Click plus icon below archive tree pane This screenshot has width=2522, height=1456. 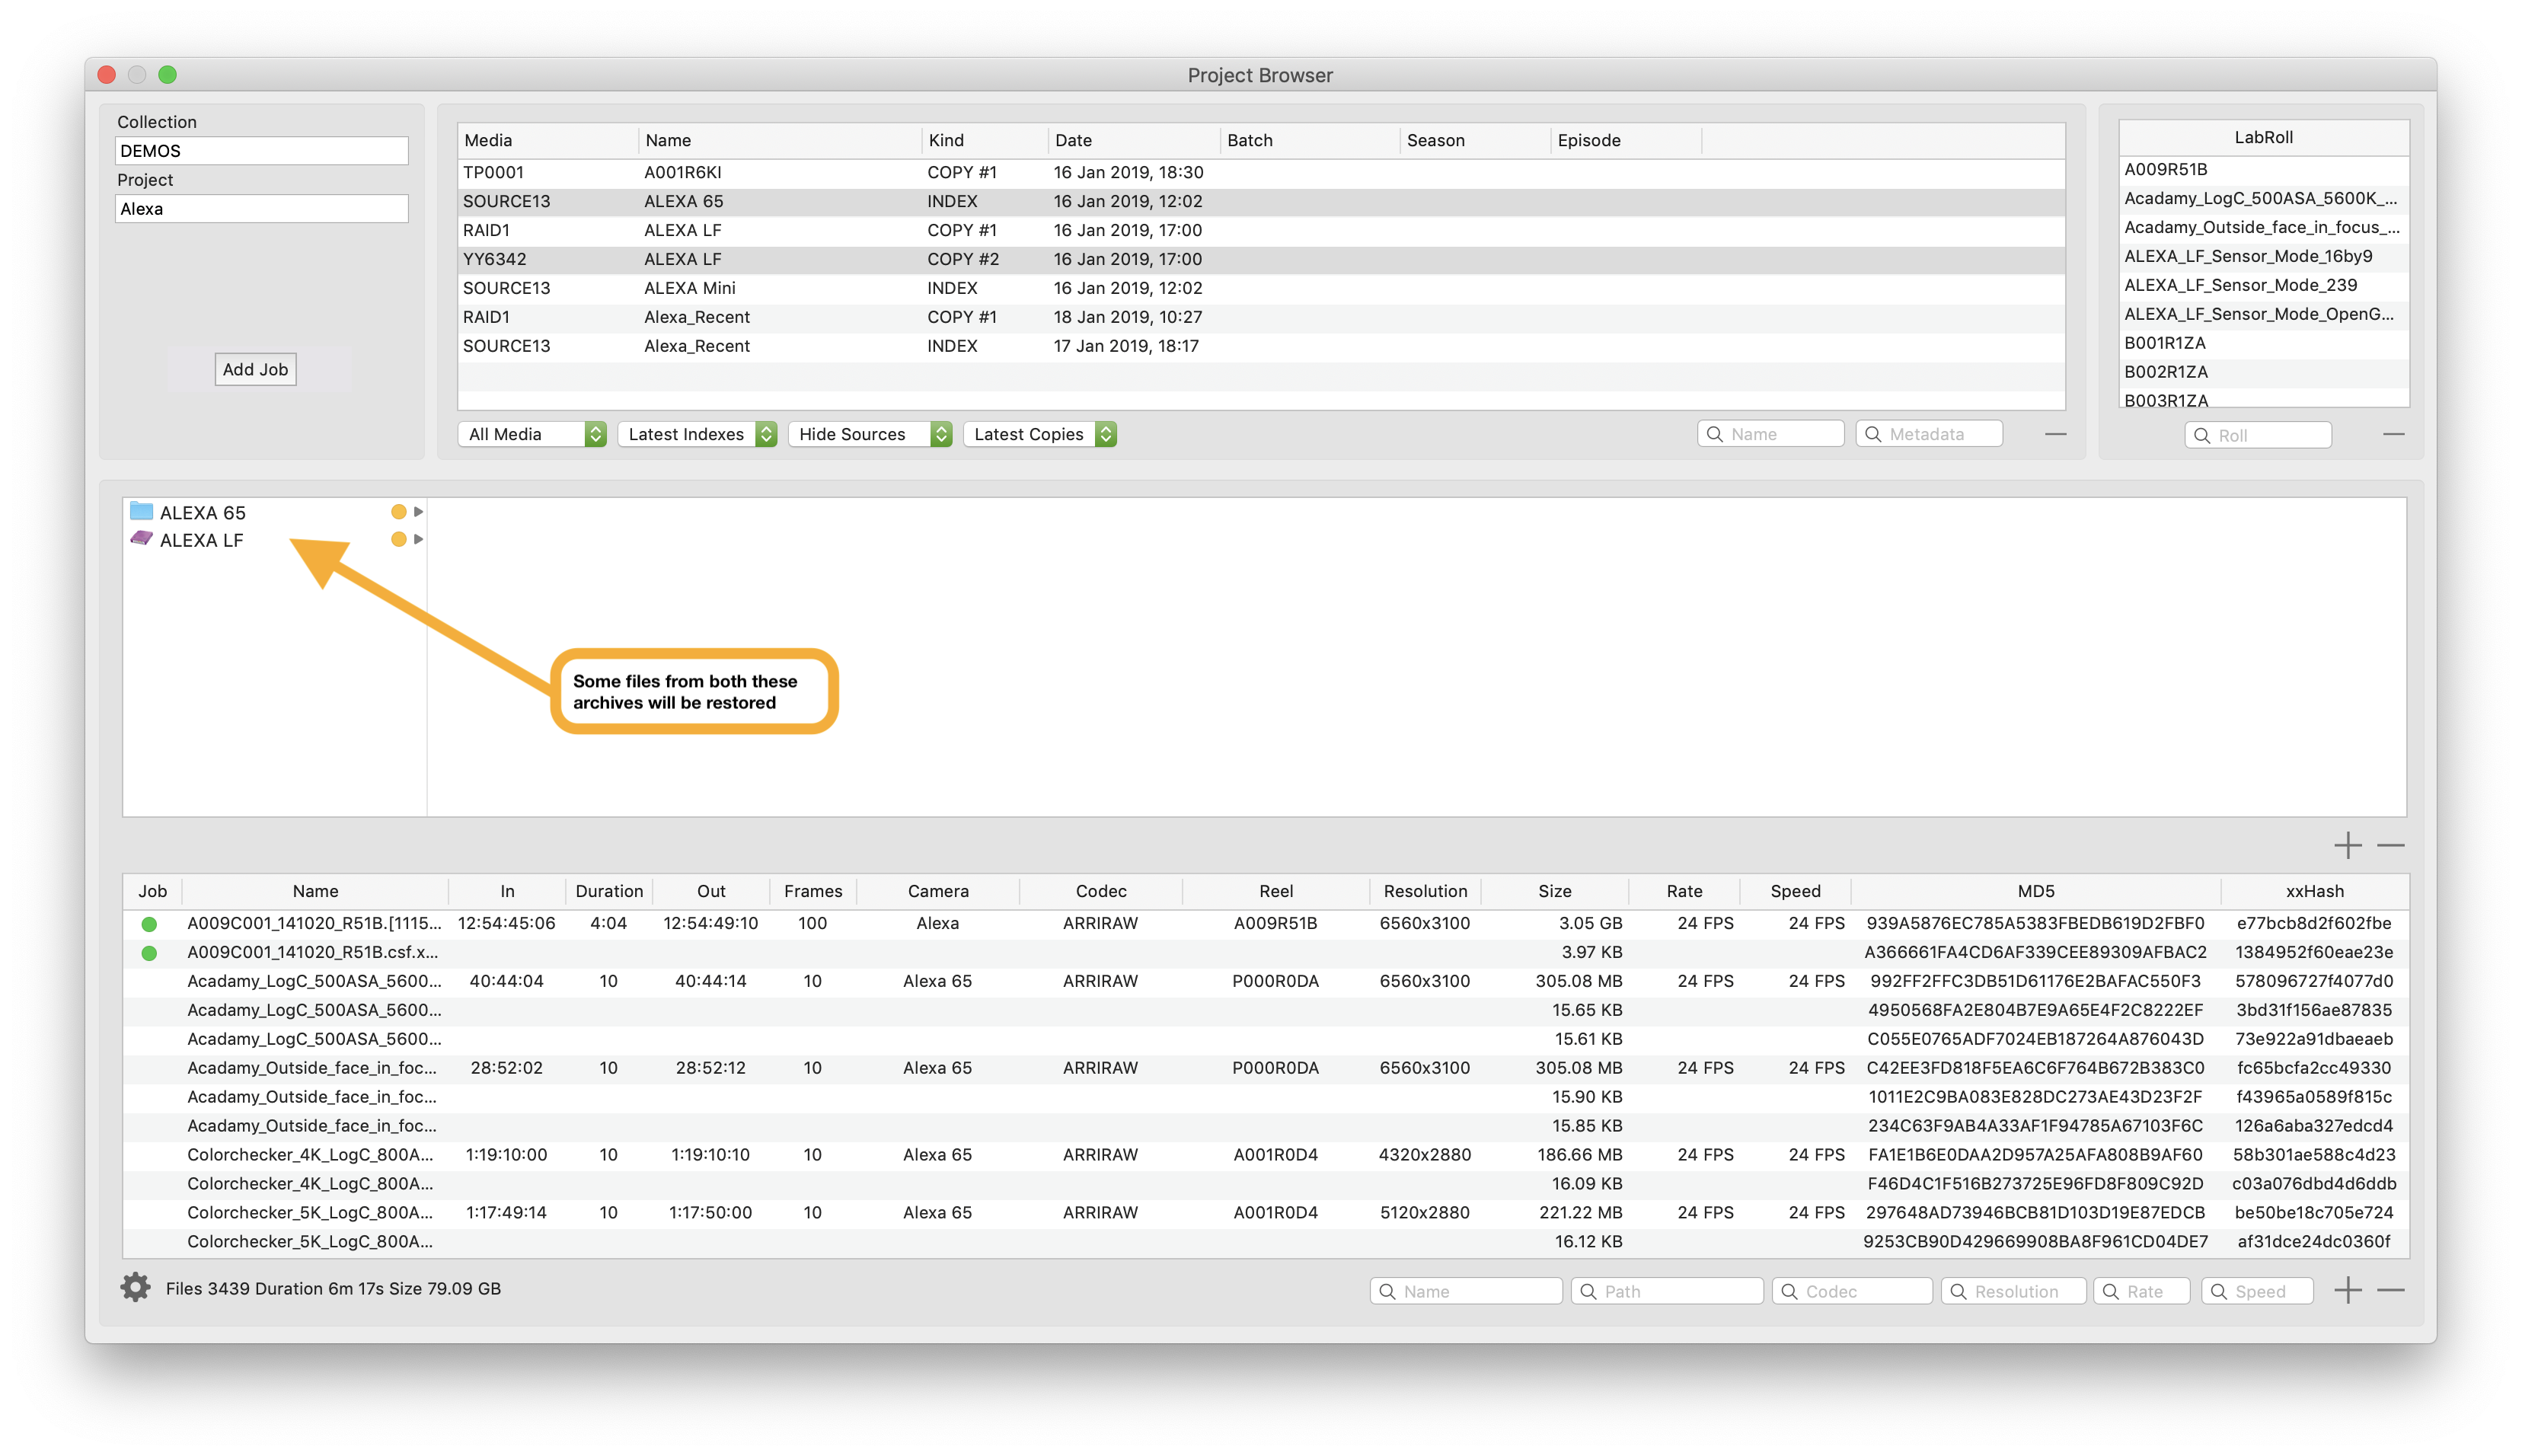2347,846
